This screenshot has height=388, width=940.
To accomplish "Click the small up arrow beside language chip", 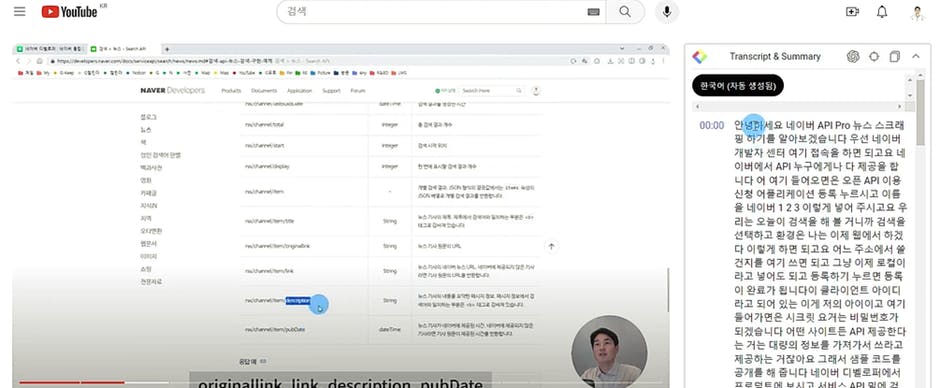I will [x=910, y=79].
